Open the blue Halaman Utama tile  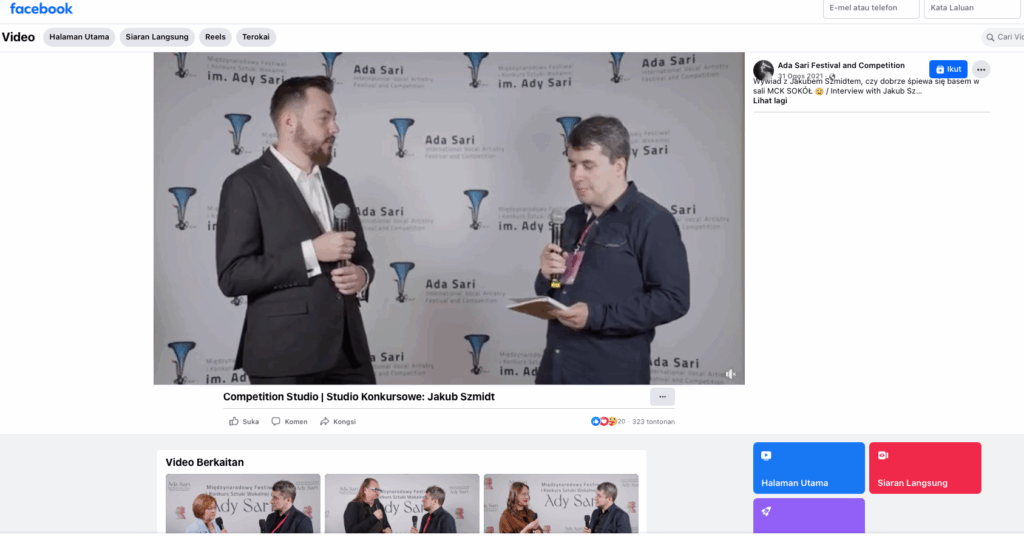[x=808, y=468]
